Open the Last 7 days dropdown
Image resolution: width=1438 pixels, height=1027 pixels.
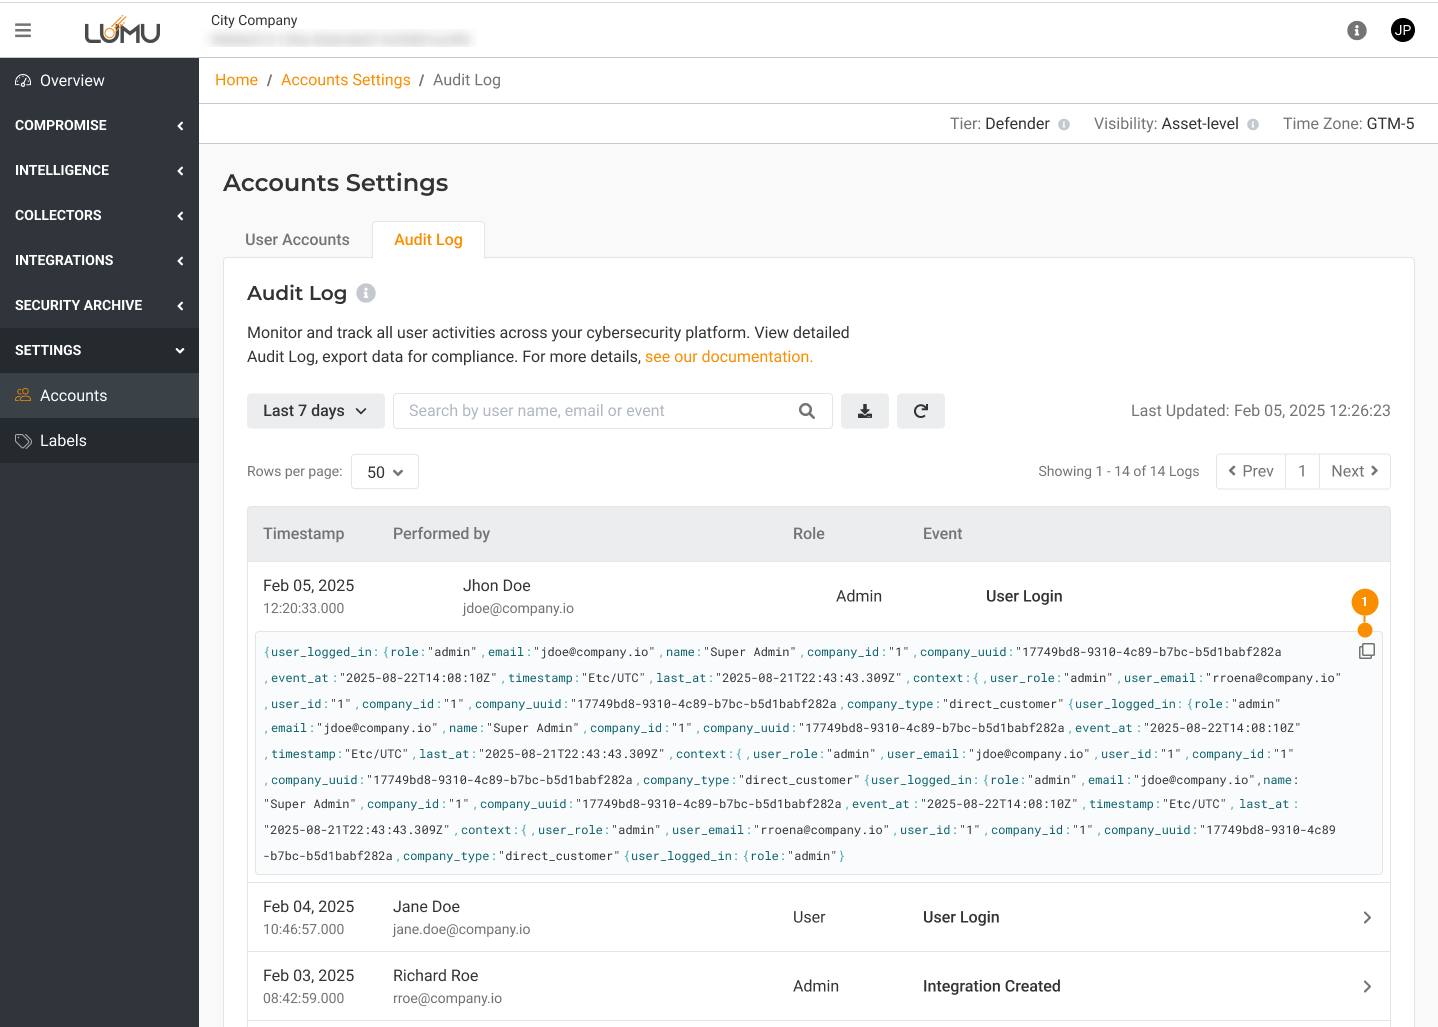point(315,411)
